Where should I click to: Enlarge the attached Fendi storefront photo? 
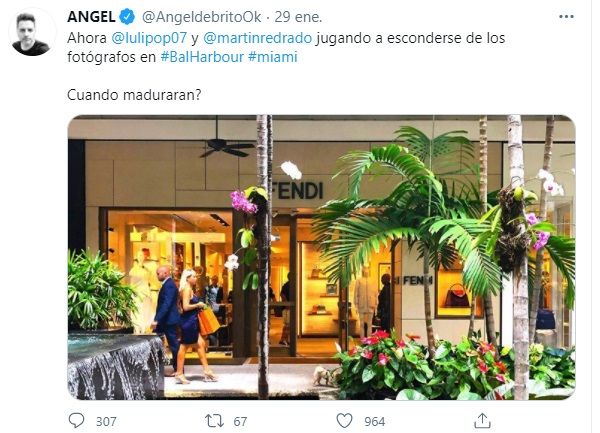[x=321, y=257]
